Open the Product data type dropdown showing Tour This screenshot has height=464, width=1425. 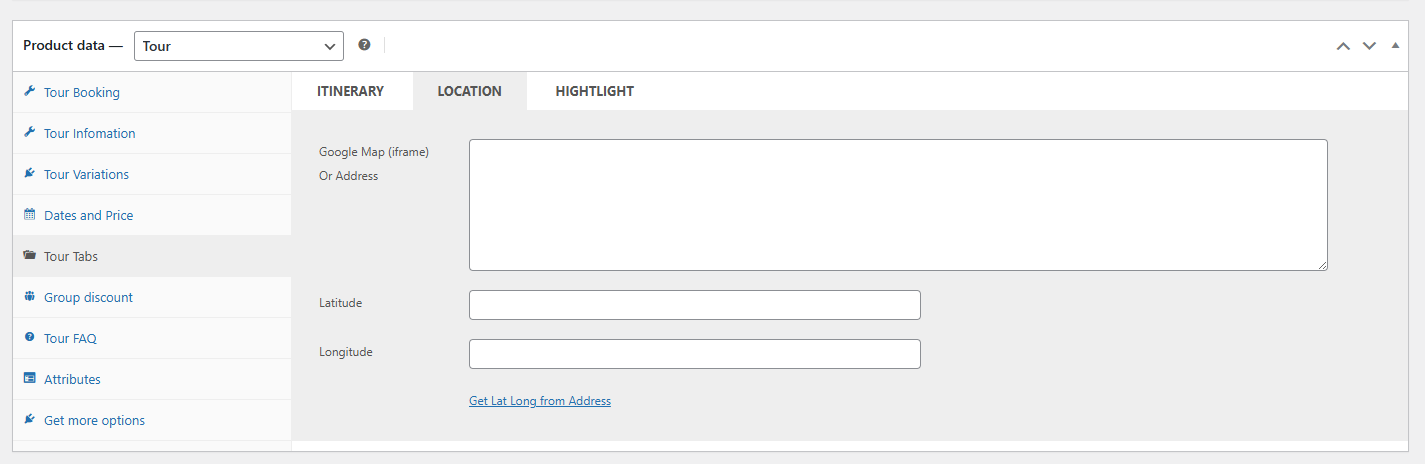click(239, 46)
